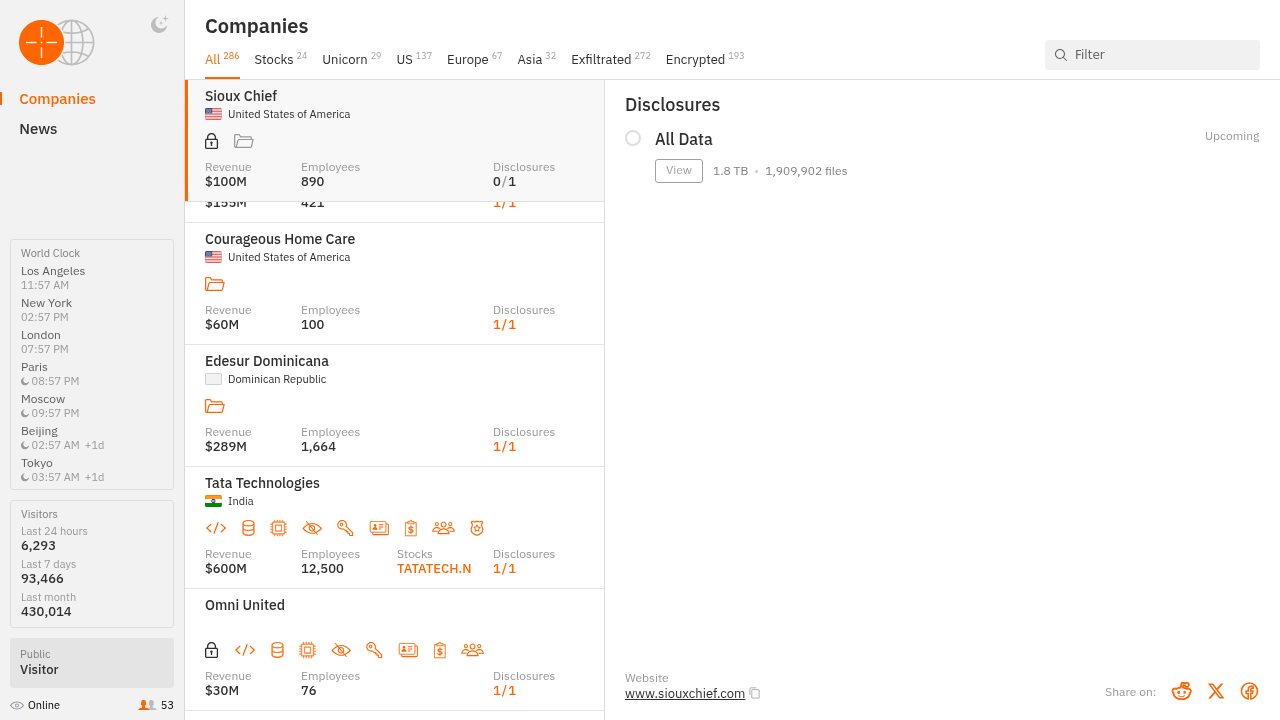Select the All Data radio button

tap(633, 138)
